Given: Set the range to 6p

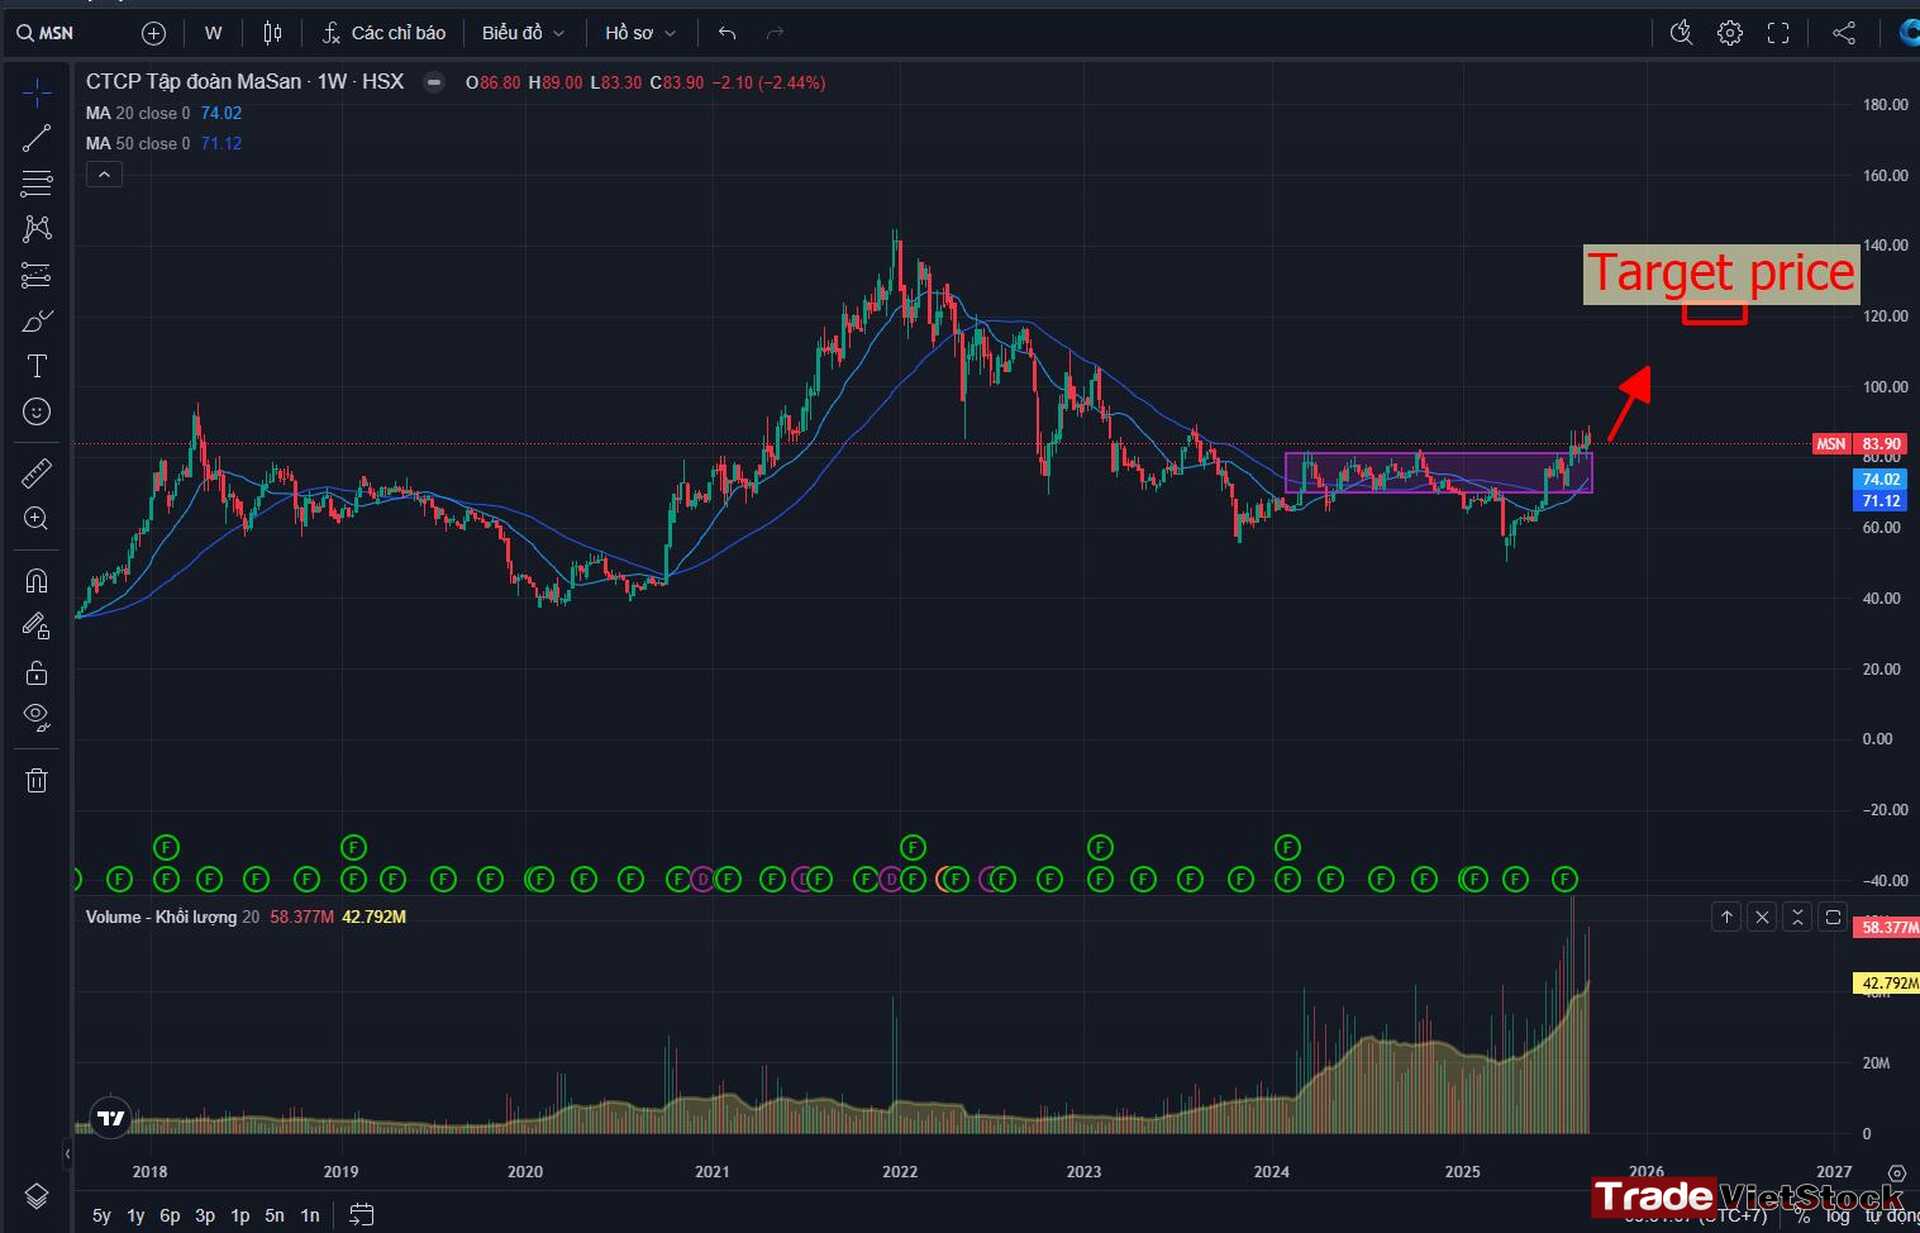Looking at the screenshot, I should (x=170, y=1216).
